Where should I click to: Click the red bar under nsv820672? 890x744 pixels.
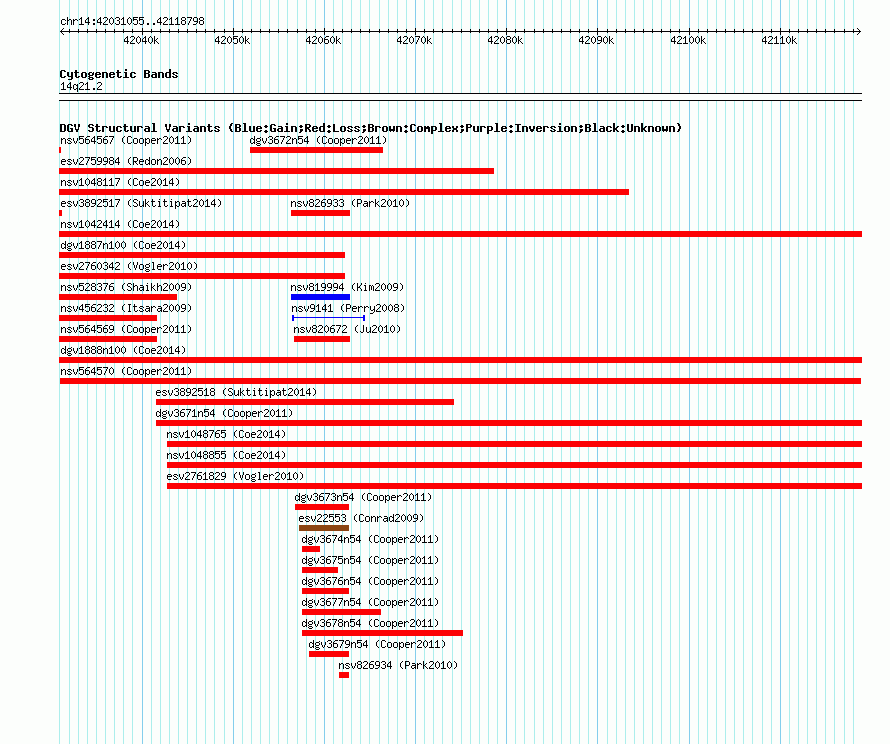(x=322, y=339)
